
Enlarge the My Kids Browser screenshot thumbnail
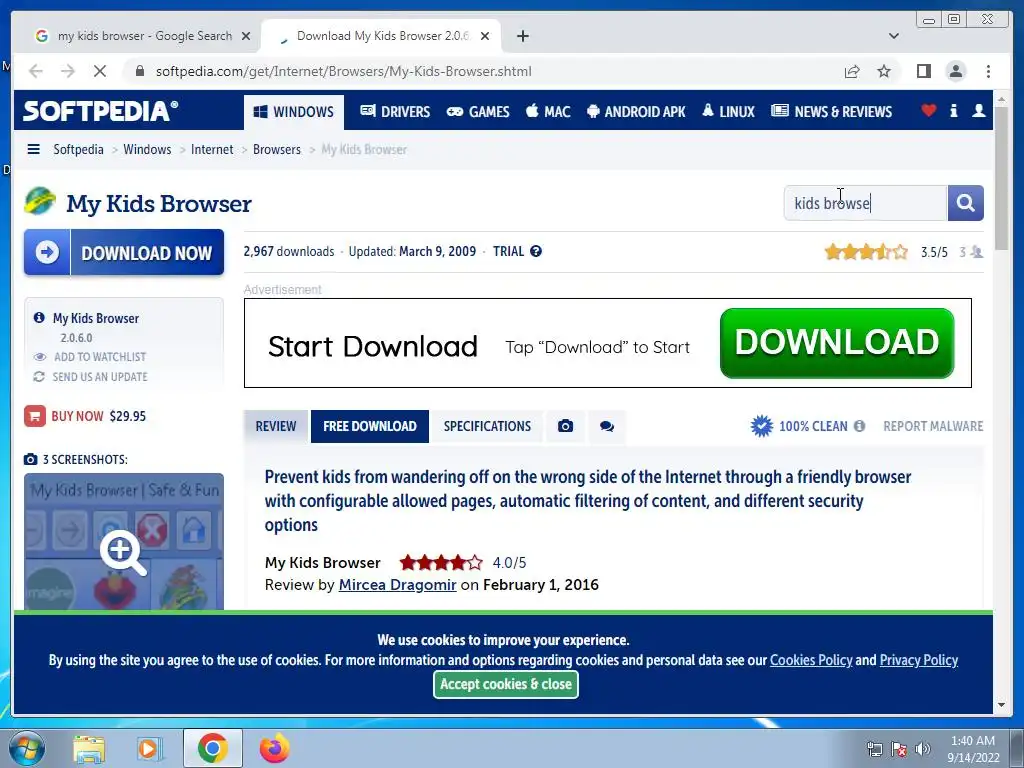click(x=123, y=542)
